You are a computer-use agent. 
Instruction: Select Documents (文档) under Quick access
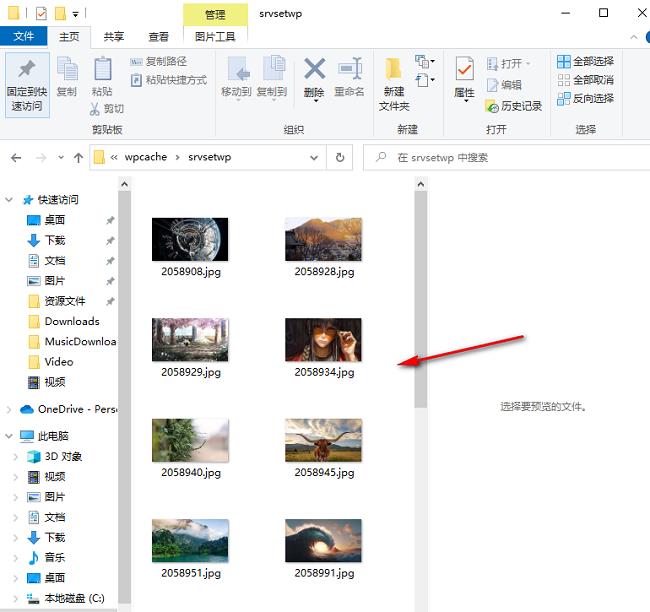[55, 261]
